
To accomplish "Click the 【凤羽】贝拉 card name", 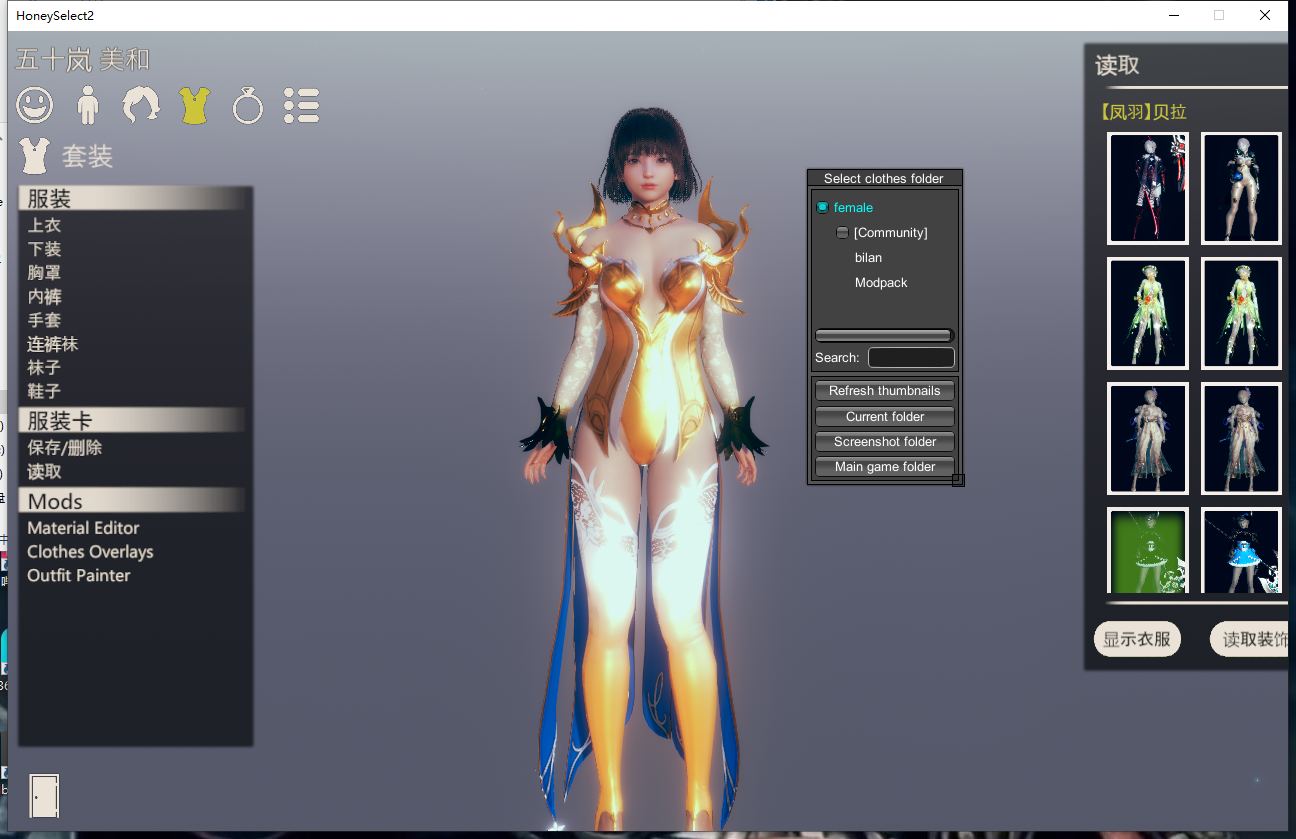I will tap(1142, 112).
